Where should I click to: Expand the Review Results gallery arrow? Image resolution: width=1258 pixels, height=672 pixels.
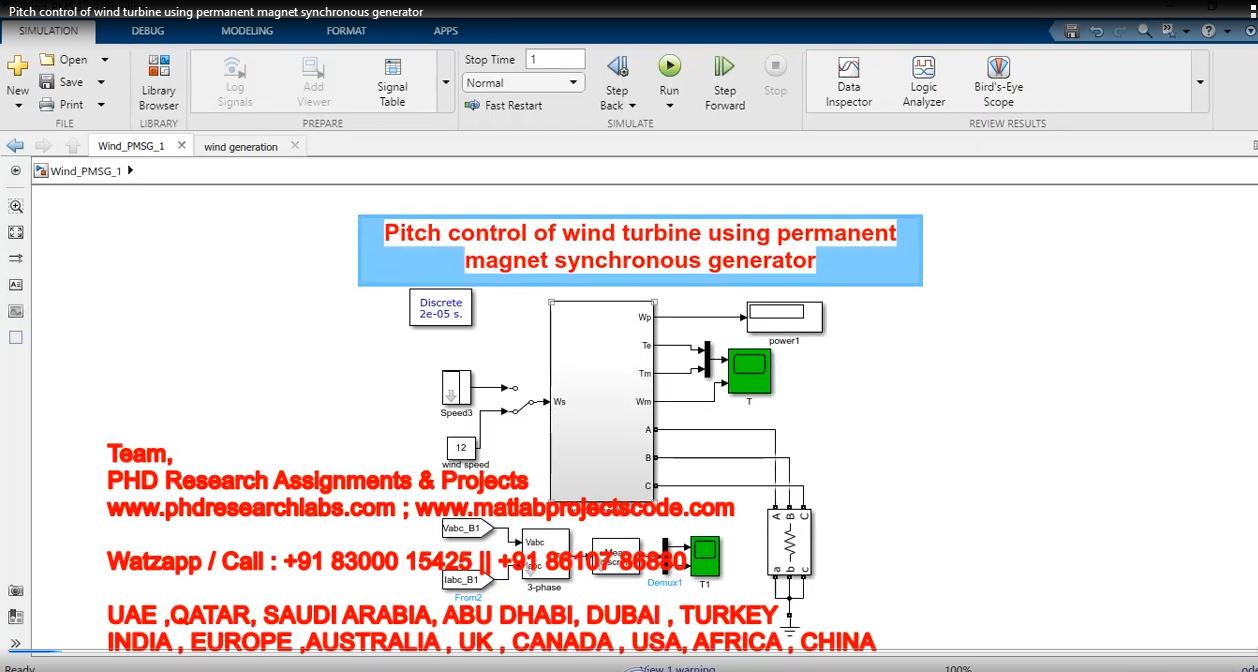coord(1200,82)
